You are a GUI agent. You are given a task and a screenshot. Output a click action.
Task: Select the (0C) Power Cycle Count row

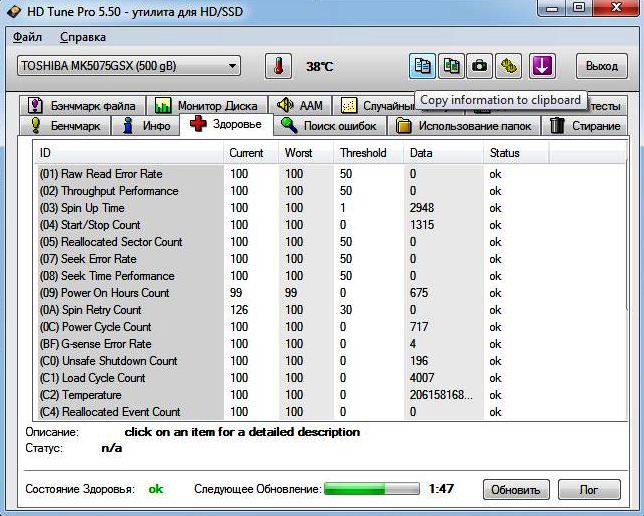point(331,327)
